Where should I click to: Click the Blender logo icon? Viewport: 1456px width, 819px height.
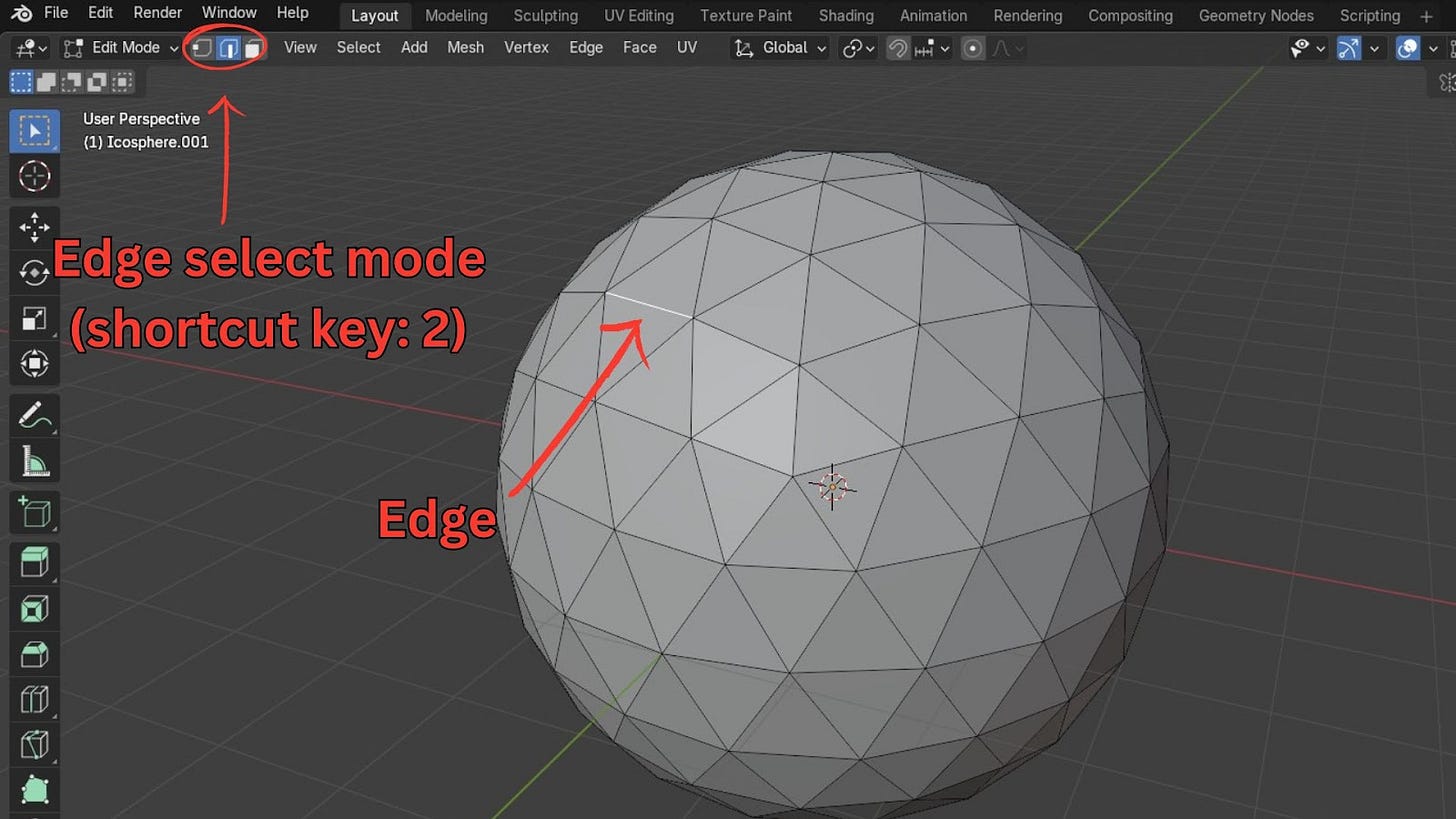21,14
